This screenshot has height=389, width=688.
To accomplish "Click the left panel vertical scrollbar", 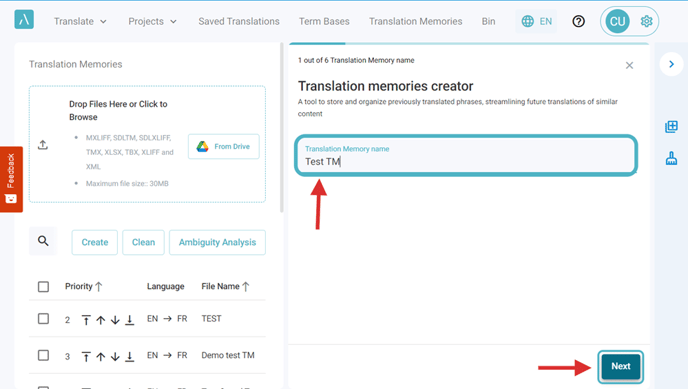I will [x=281, y=127].
